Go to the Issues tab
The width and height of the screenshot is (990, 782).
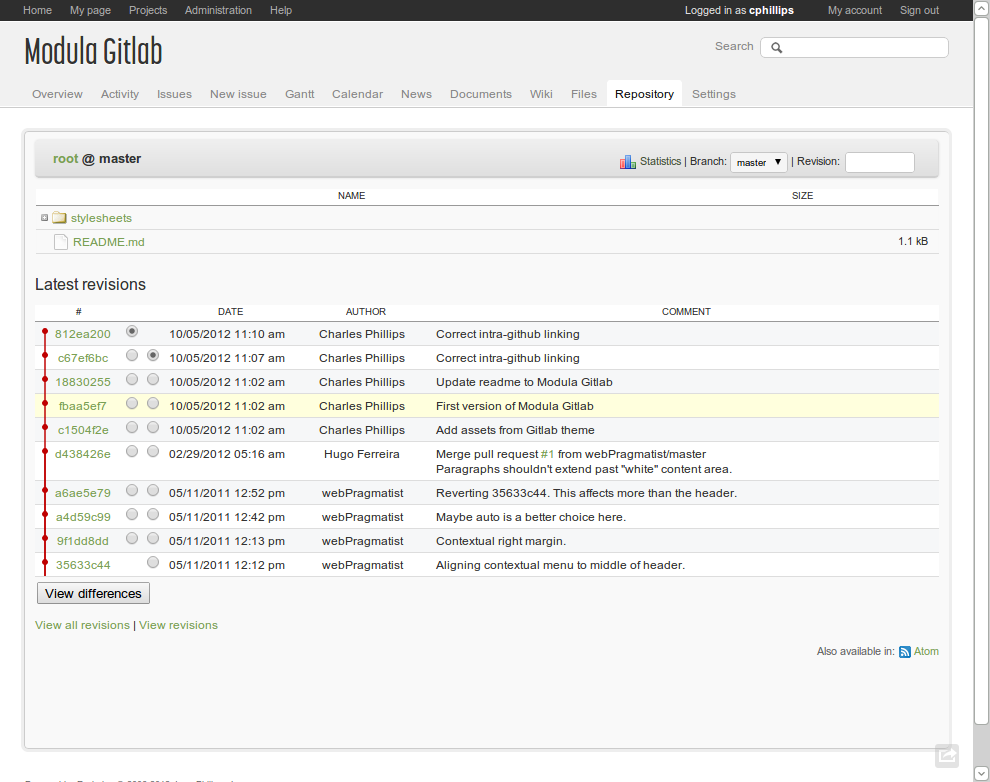point(174,94)
